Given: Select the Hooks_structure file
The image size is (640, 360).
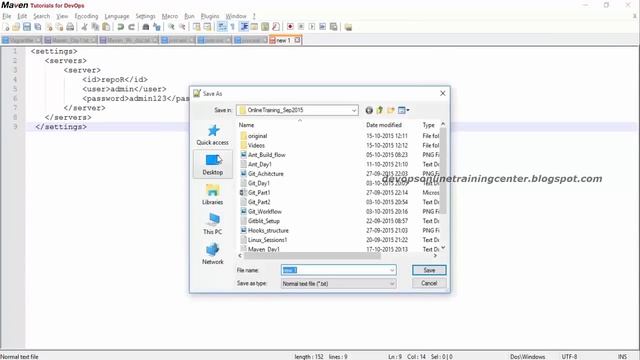Looking at the screenshot, I should tap(264, 230).
